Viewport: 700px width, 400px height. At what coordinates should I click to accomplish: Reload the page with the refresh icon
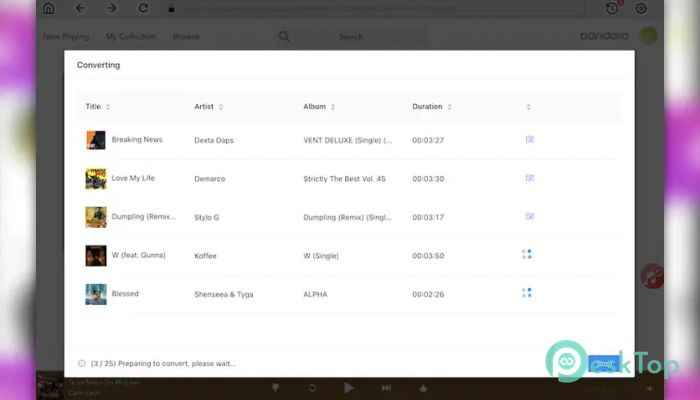point(144,8)
